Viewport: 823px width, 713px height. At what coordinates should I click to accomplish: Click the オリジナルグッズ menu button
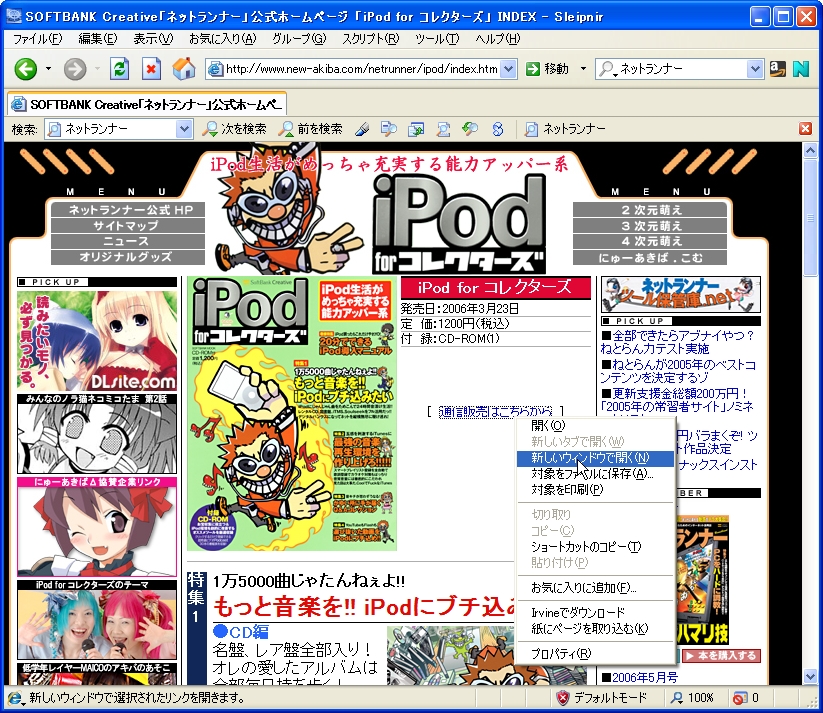[x=128, y=257]
